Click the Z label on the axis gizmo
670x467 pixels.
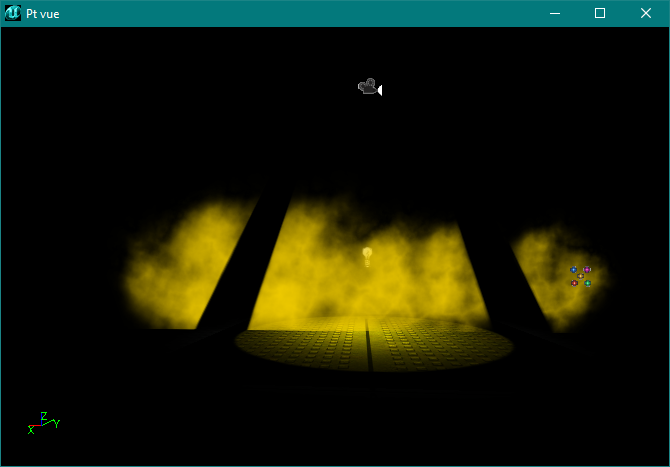click(x=43, y=415)
